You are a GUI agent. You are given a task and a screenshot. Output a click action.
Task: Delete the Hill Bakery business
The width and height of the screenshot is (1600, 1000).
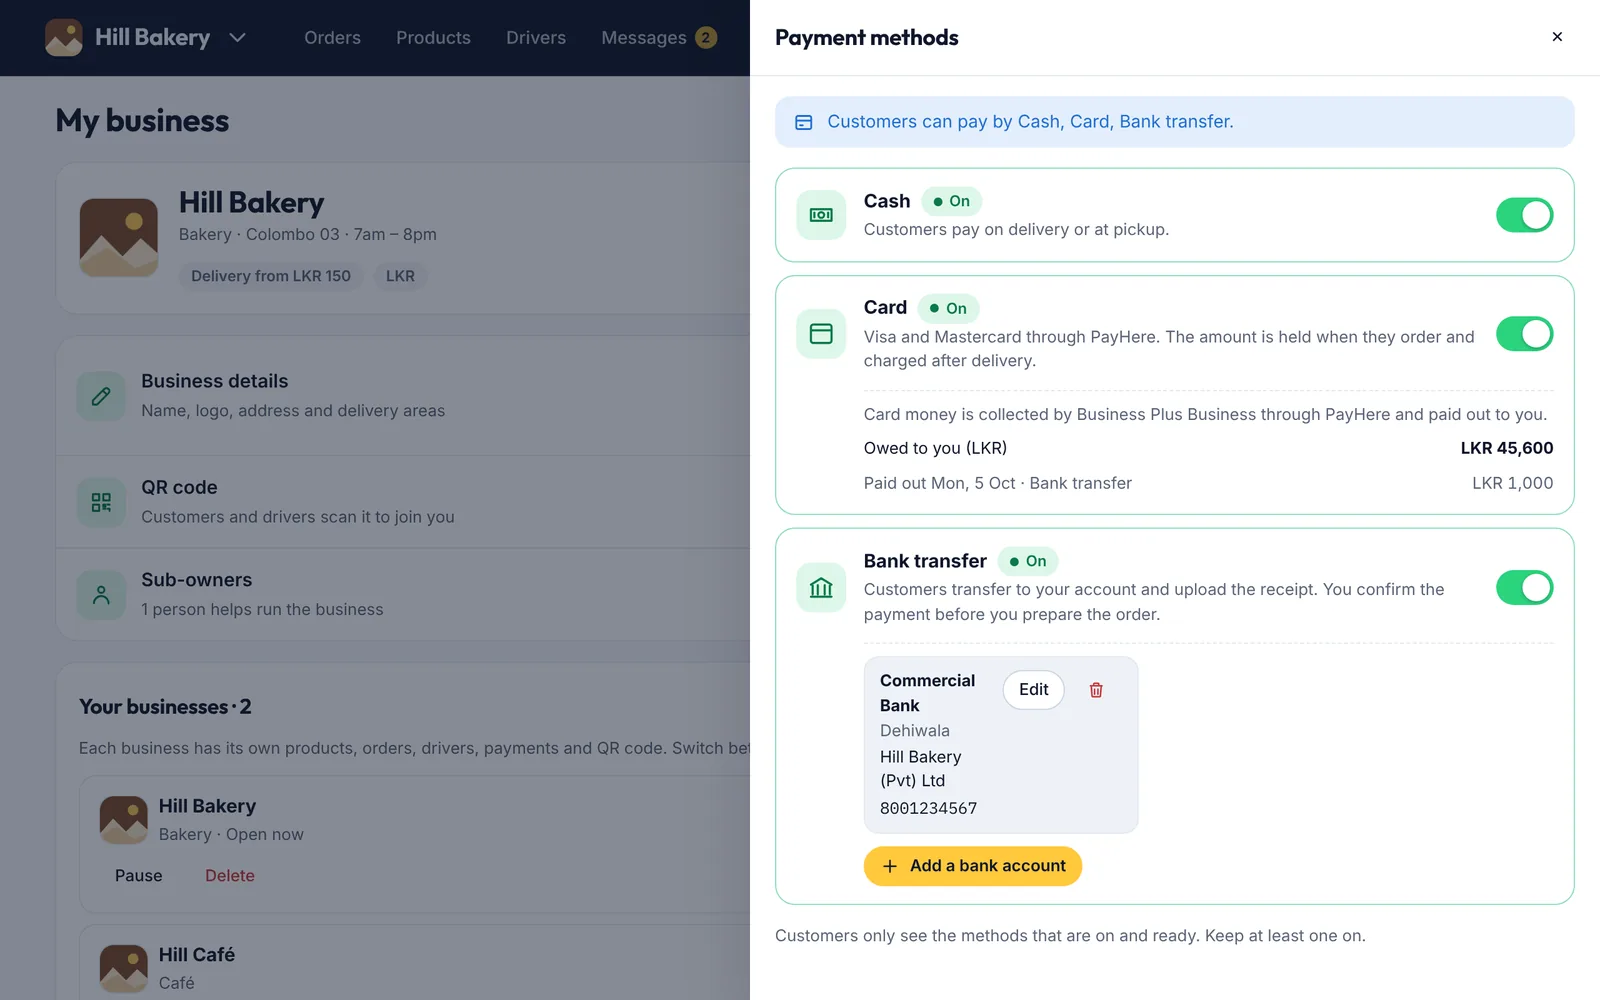(x=230, y=876)
